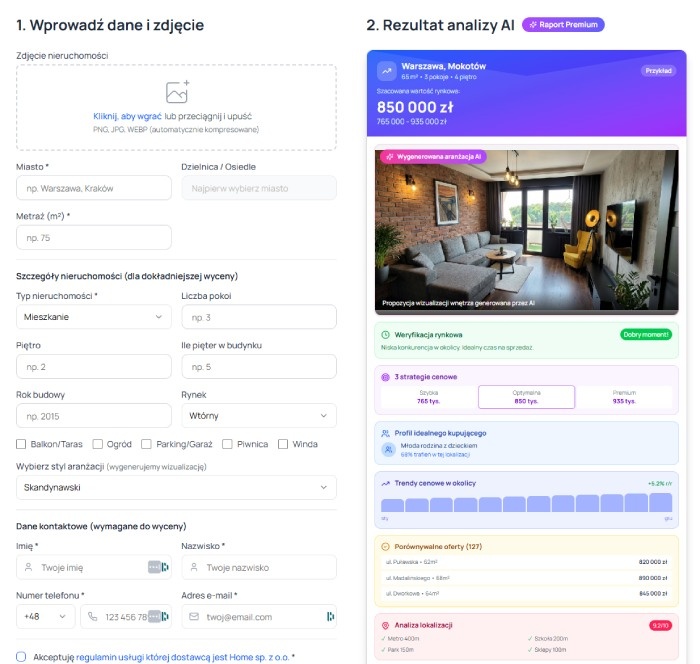The image size is (700, 664).
Task: Click the ul. Puławska 820 000 zł offer
Action: coord(526,562)
